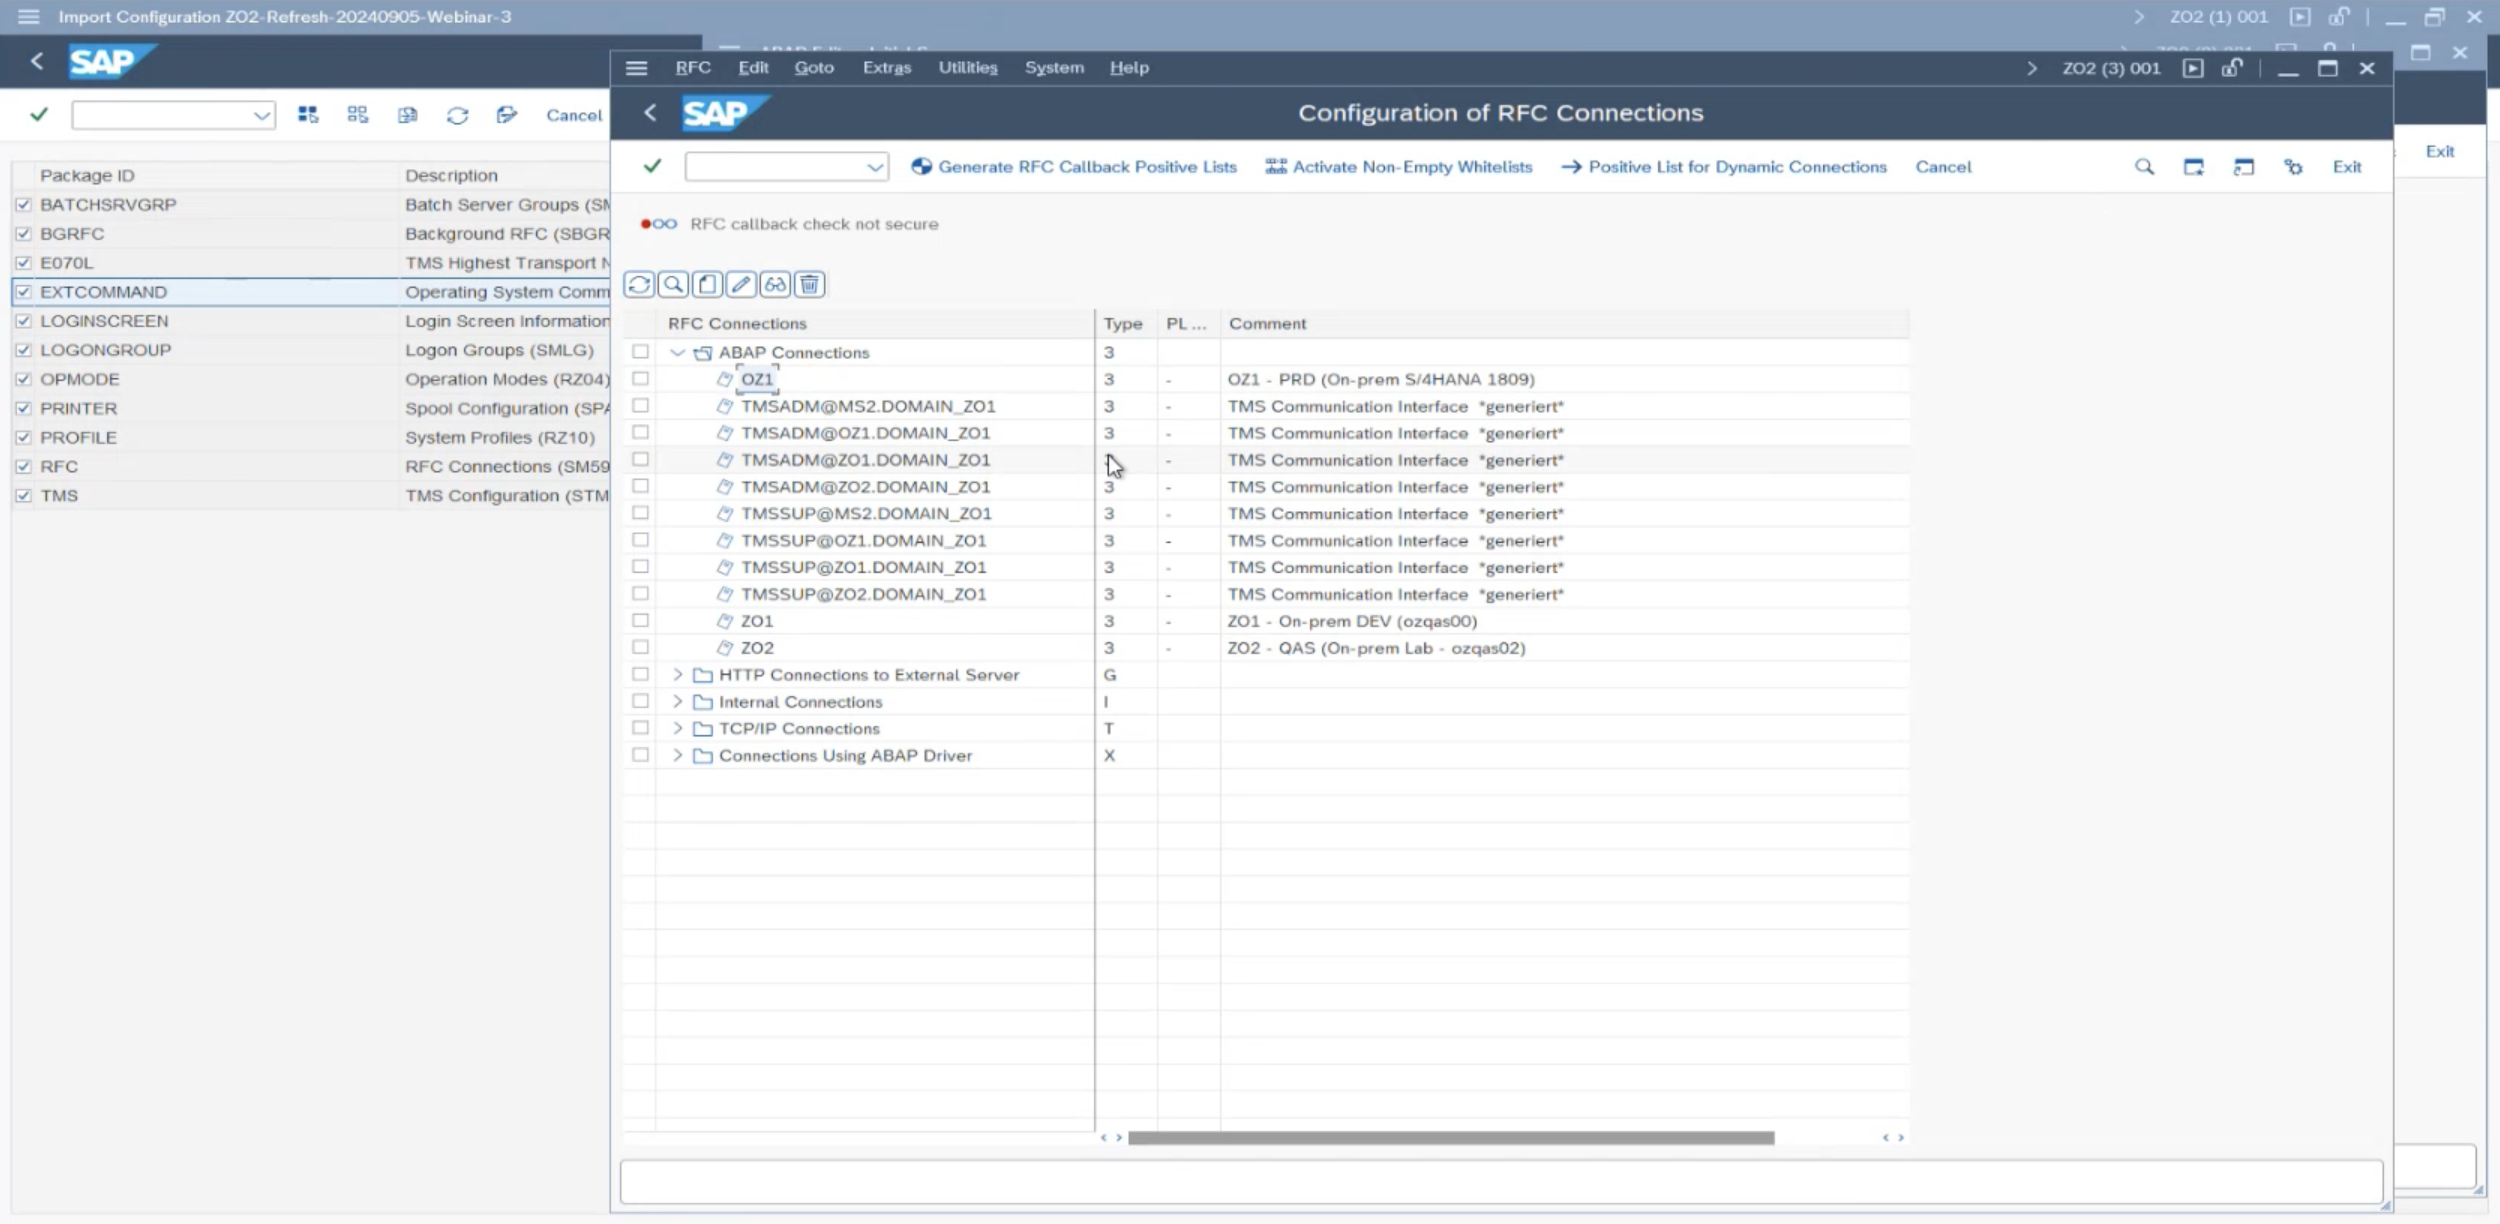The image size is (2500, 1224).
Task: Click the green checkmark in RFC Connections window
Action: coord(652,166)
